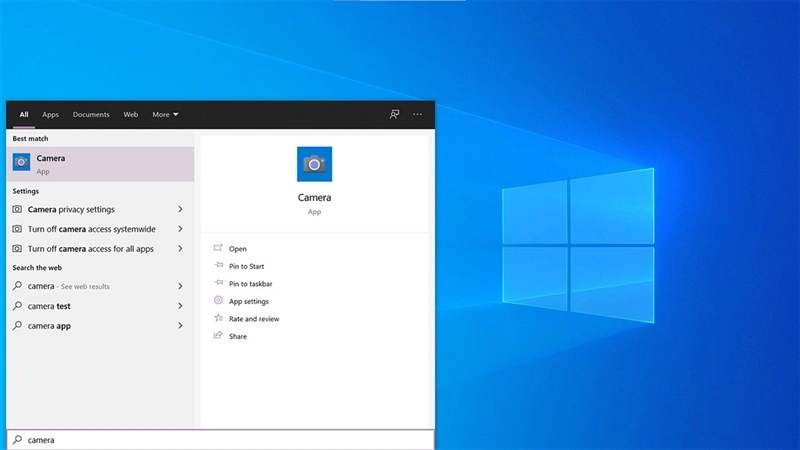Image resolution: width=800 pixels, height=450 pixels.
Task: Select the Web search tab
Action: [131, 115]
